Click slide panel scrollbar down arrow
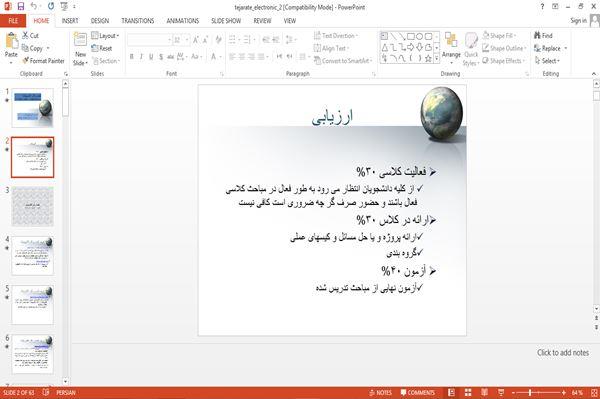This screenshot has height=399, width=600. (65, 381)
